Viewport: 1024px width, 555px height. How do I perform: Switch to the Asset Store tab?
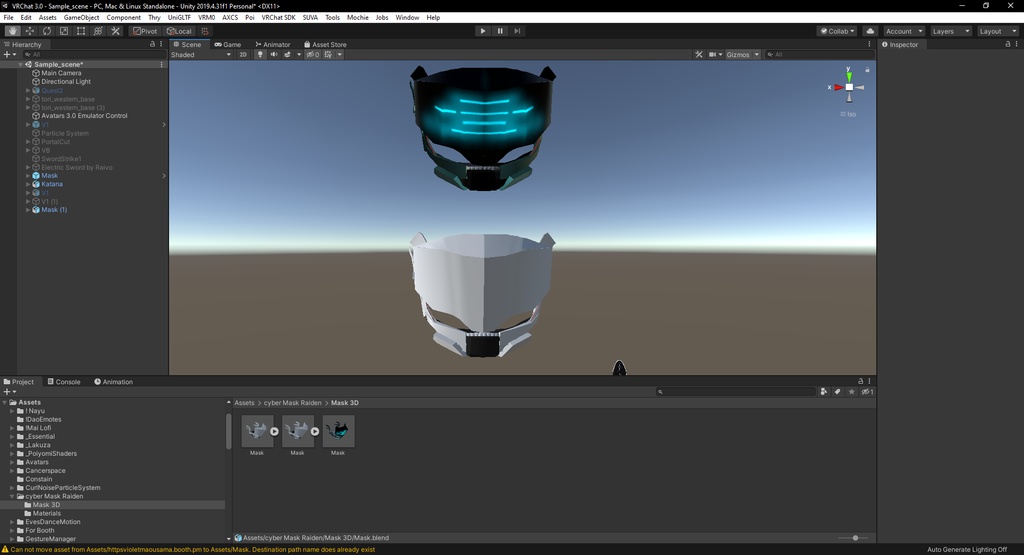click(x=325, y=44)
